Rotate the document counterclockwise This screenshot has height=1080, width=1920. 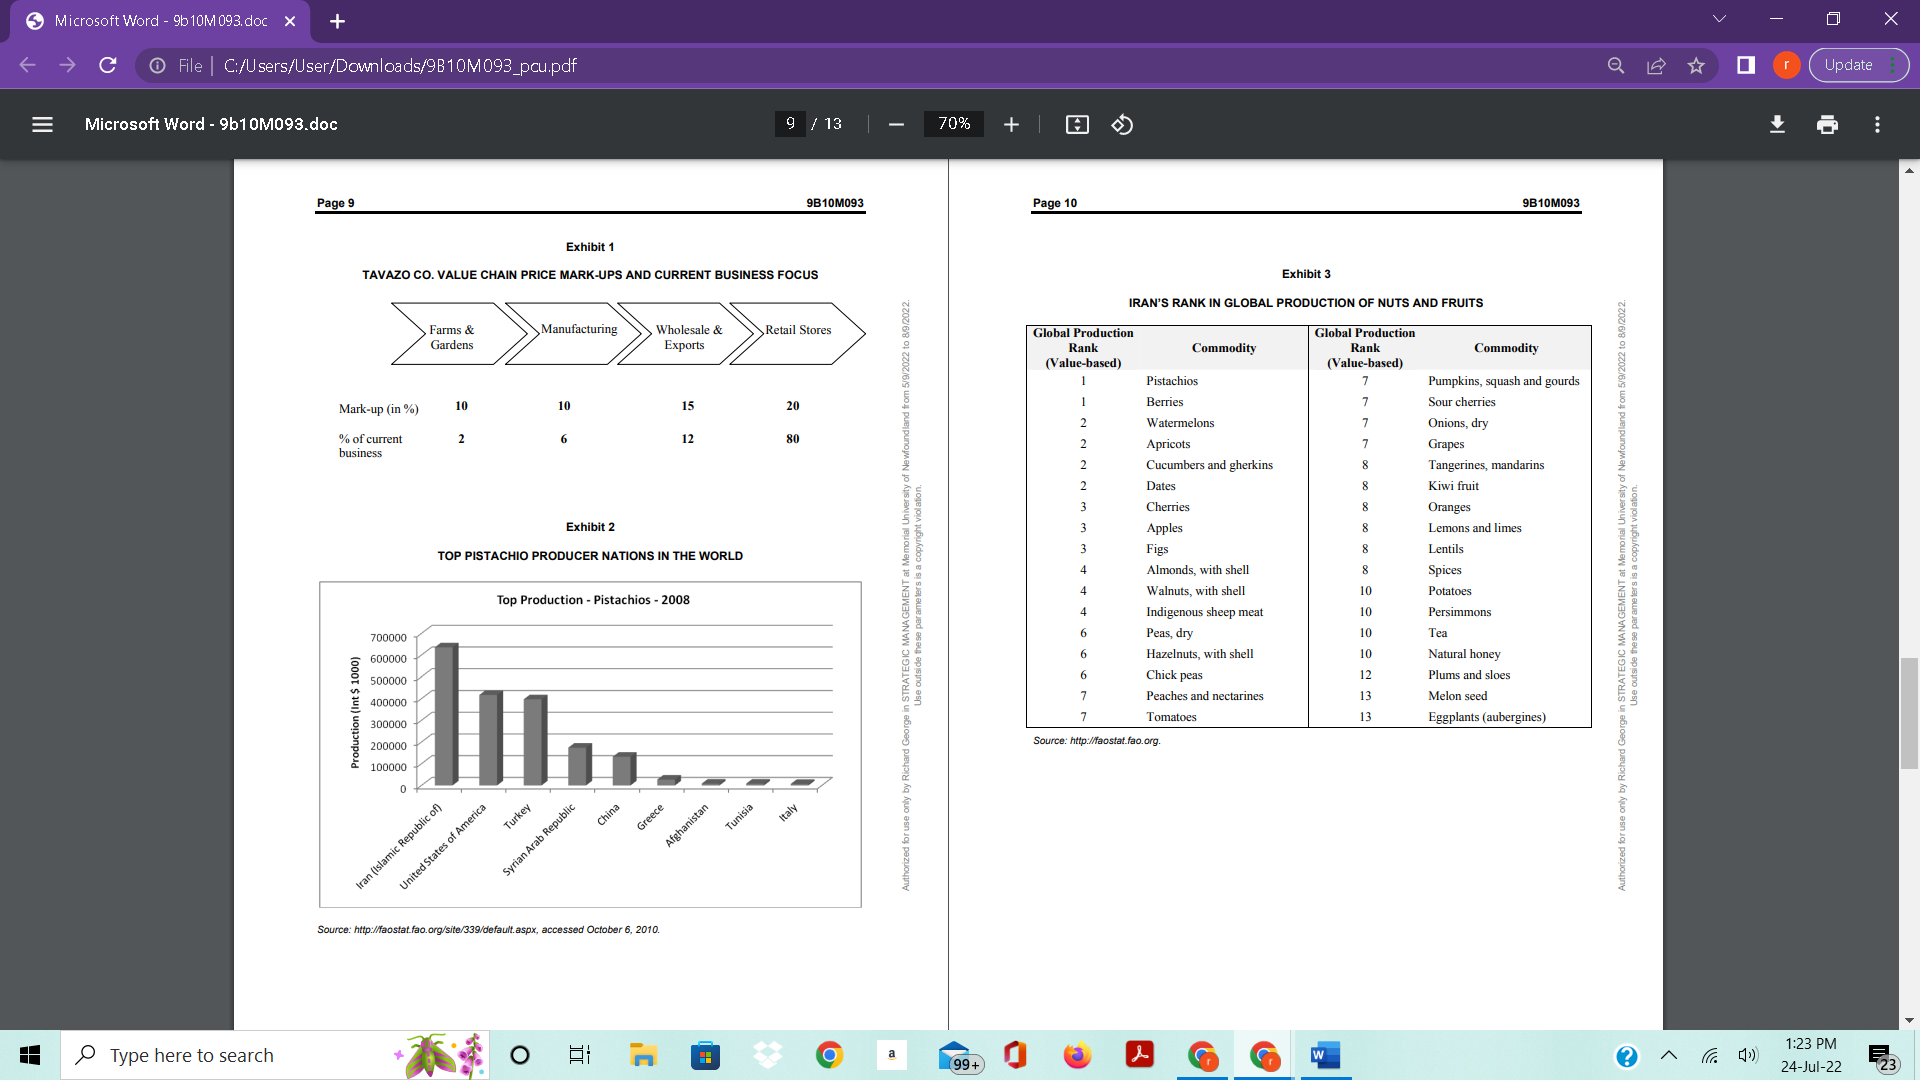tap(1122, 124)
